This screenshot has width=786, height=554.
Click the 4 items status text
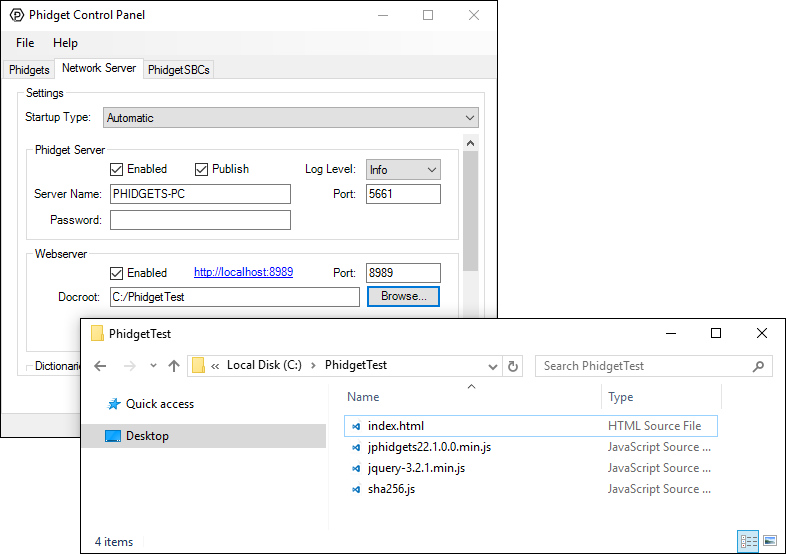(x=114, y=542)
